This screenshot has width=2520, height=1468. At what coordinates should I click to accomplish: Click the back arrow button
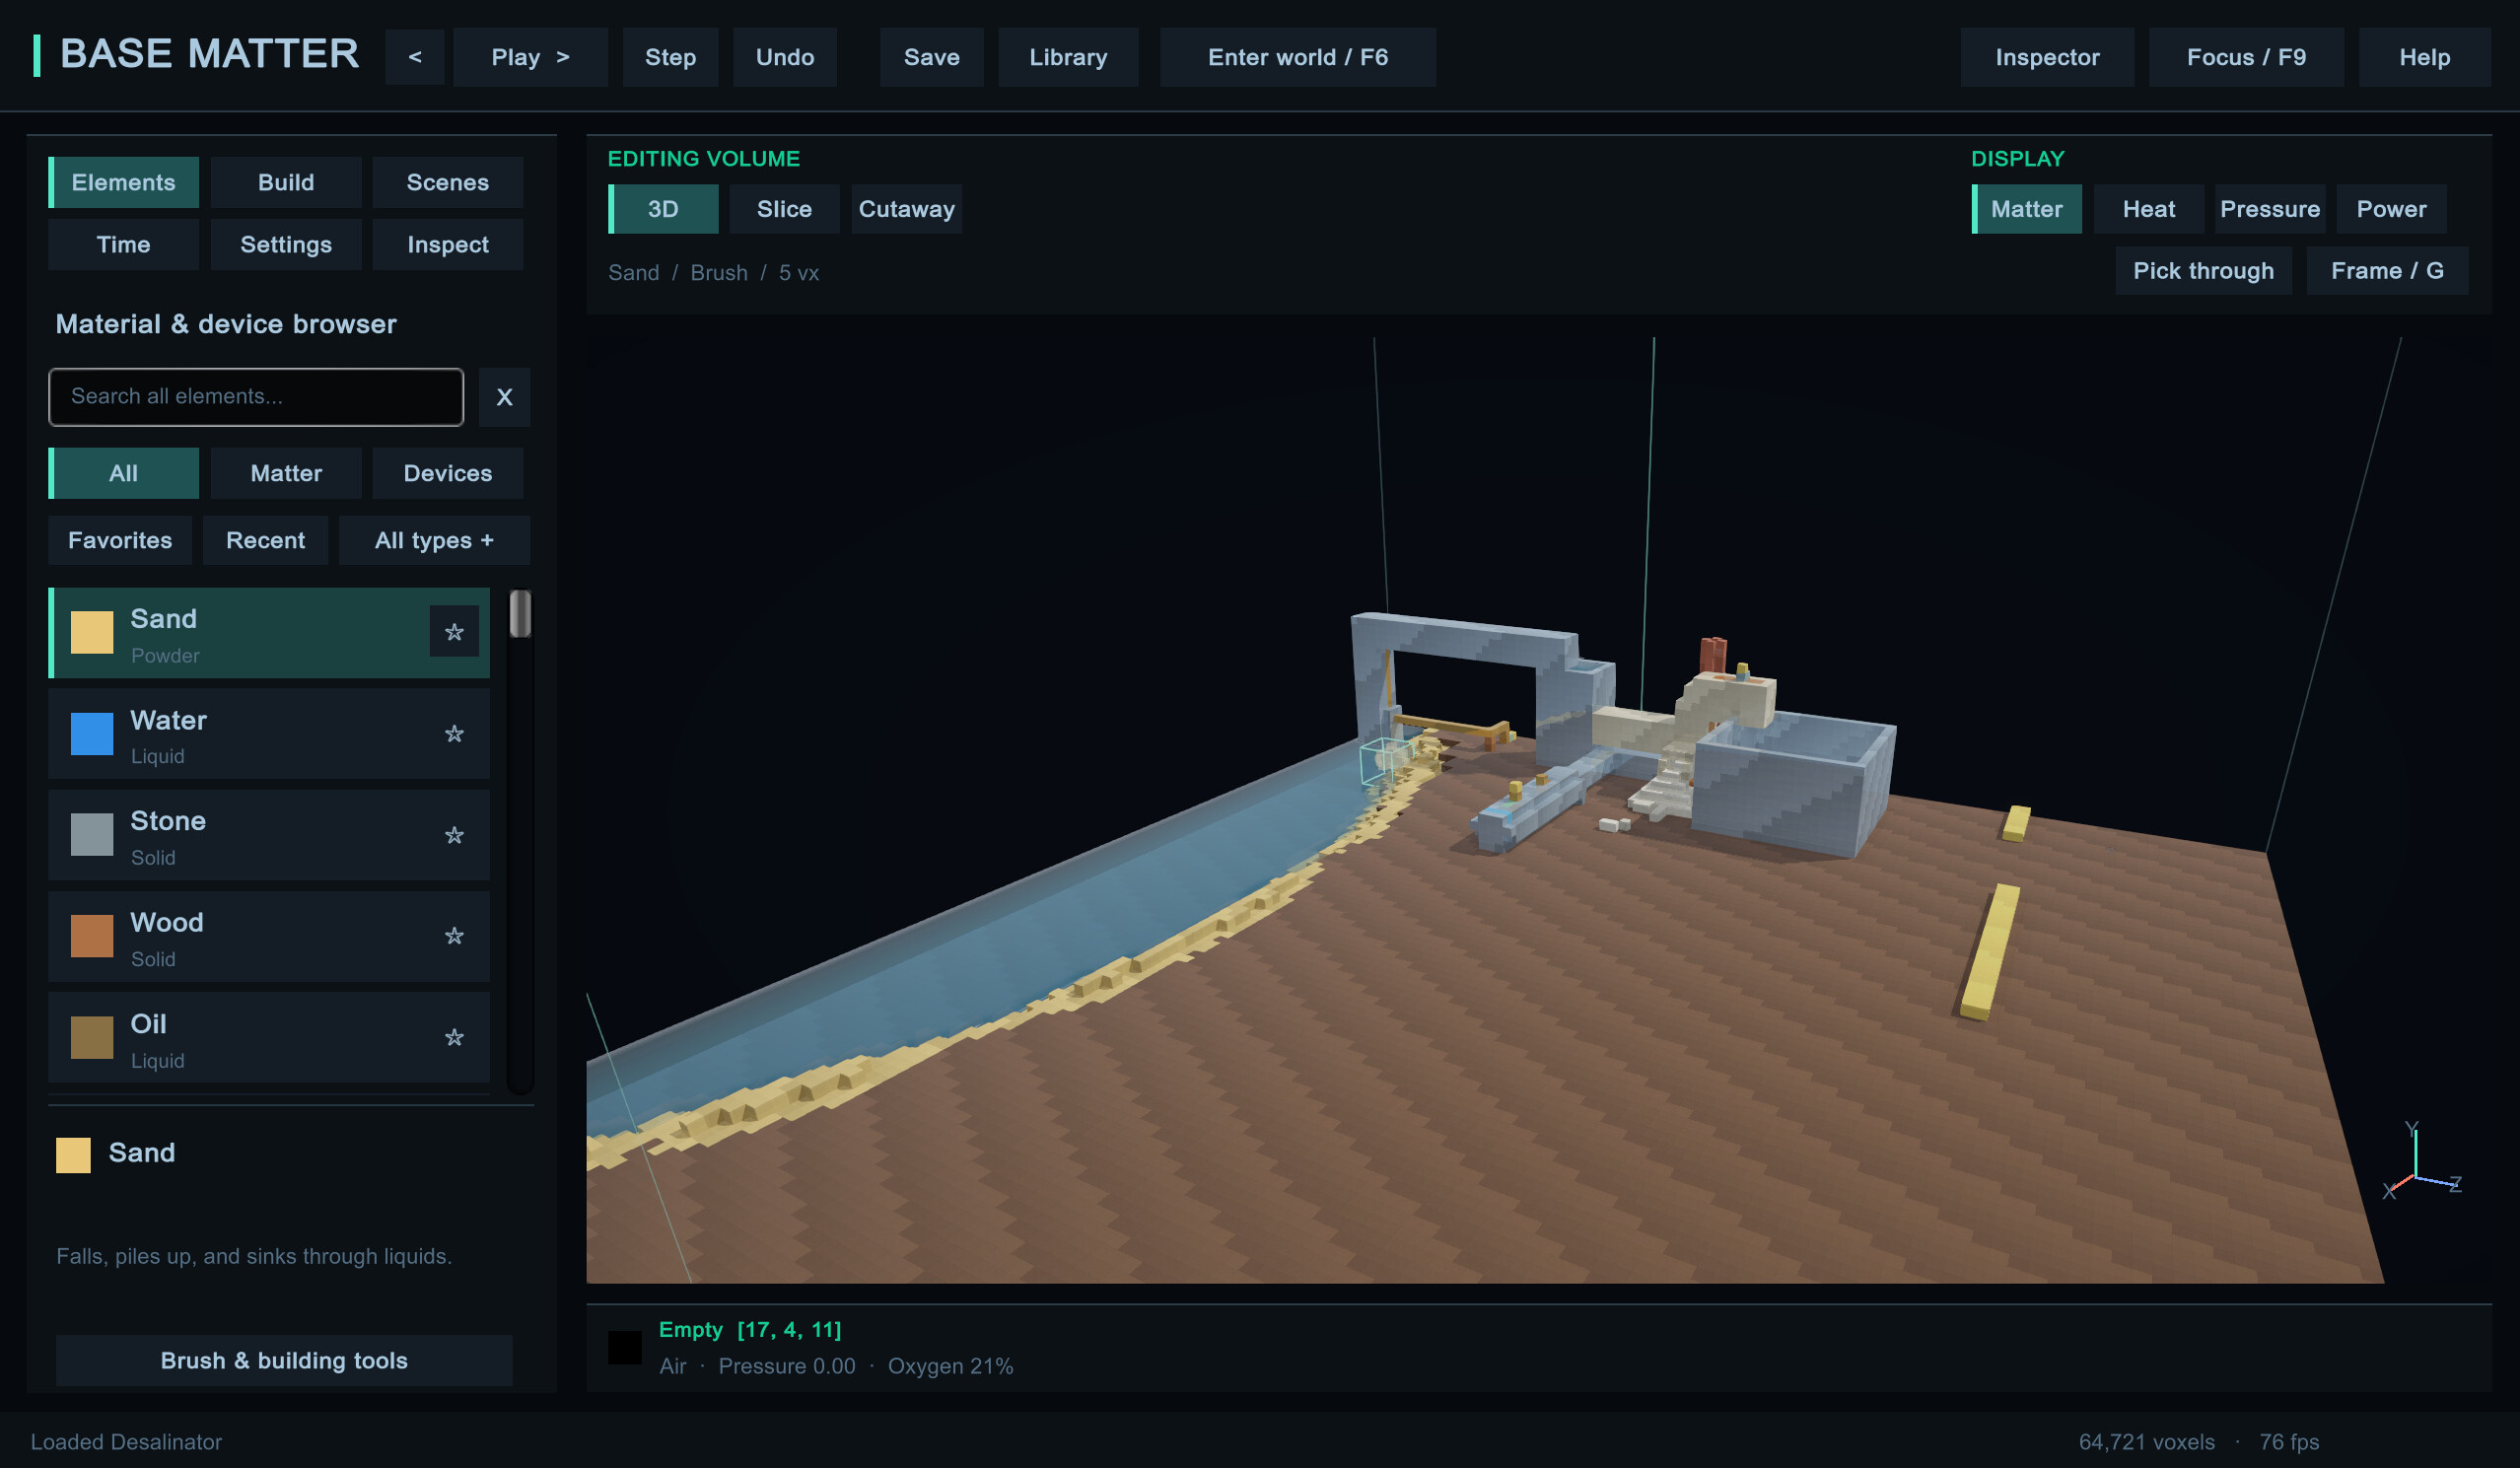pos(415,57)
